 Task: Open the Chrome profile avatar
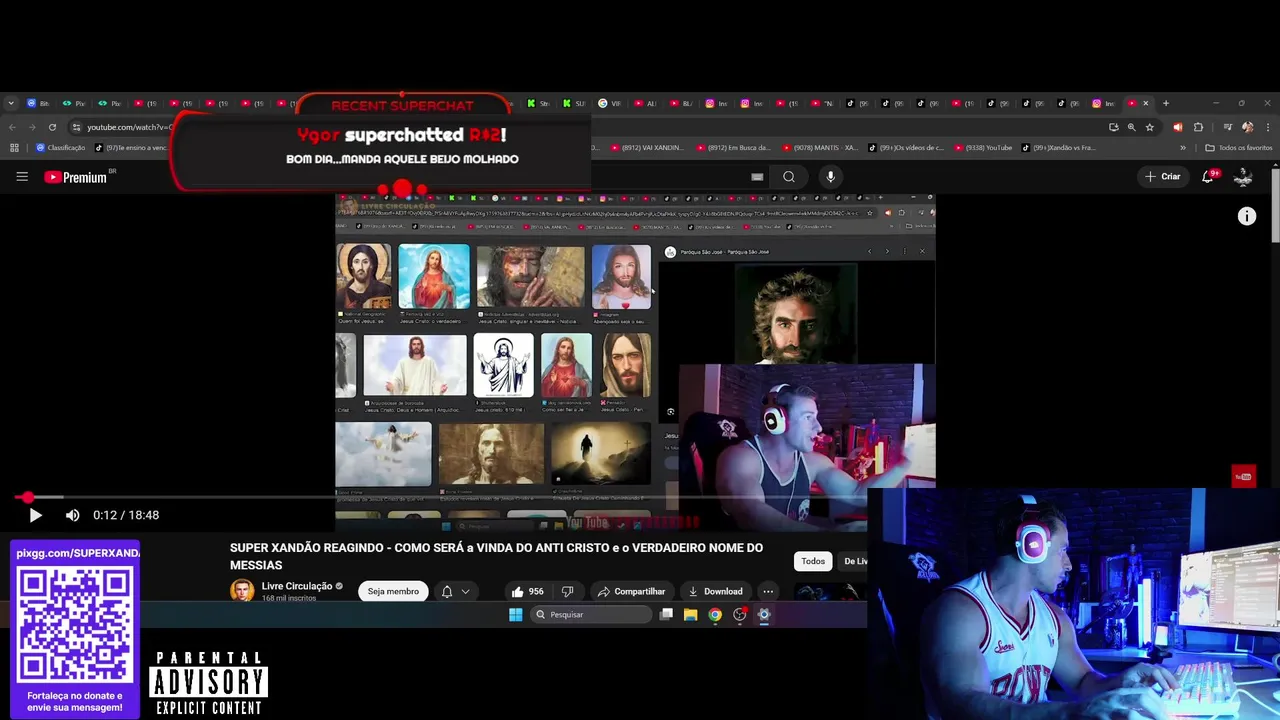pyautogui.click(x=1247, y=127)
